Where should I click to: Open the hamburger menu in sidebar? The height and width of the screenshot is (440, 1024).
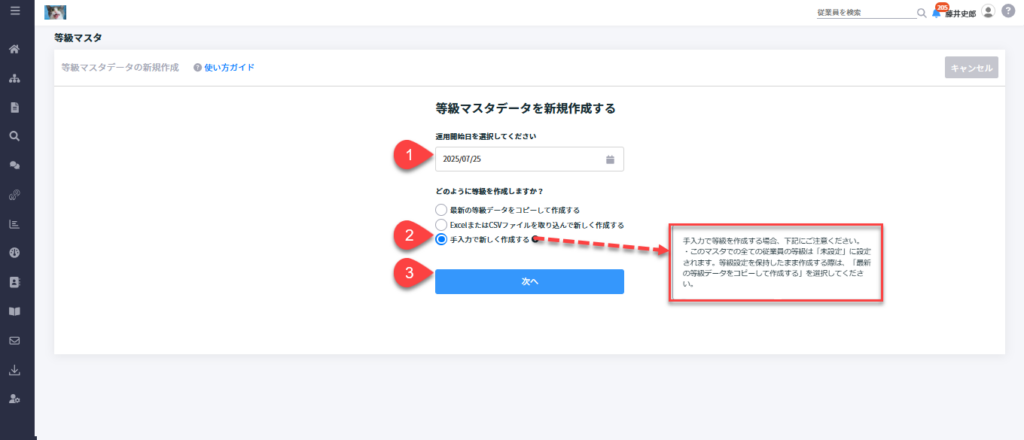pyautogui.click(x=15, y=11)
